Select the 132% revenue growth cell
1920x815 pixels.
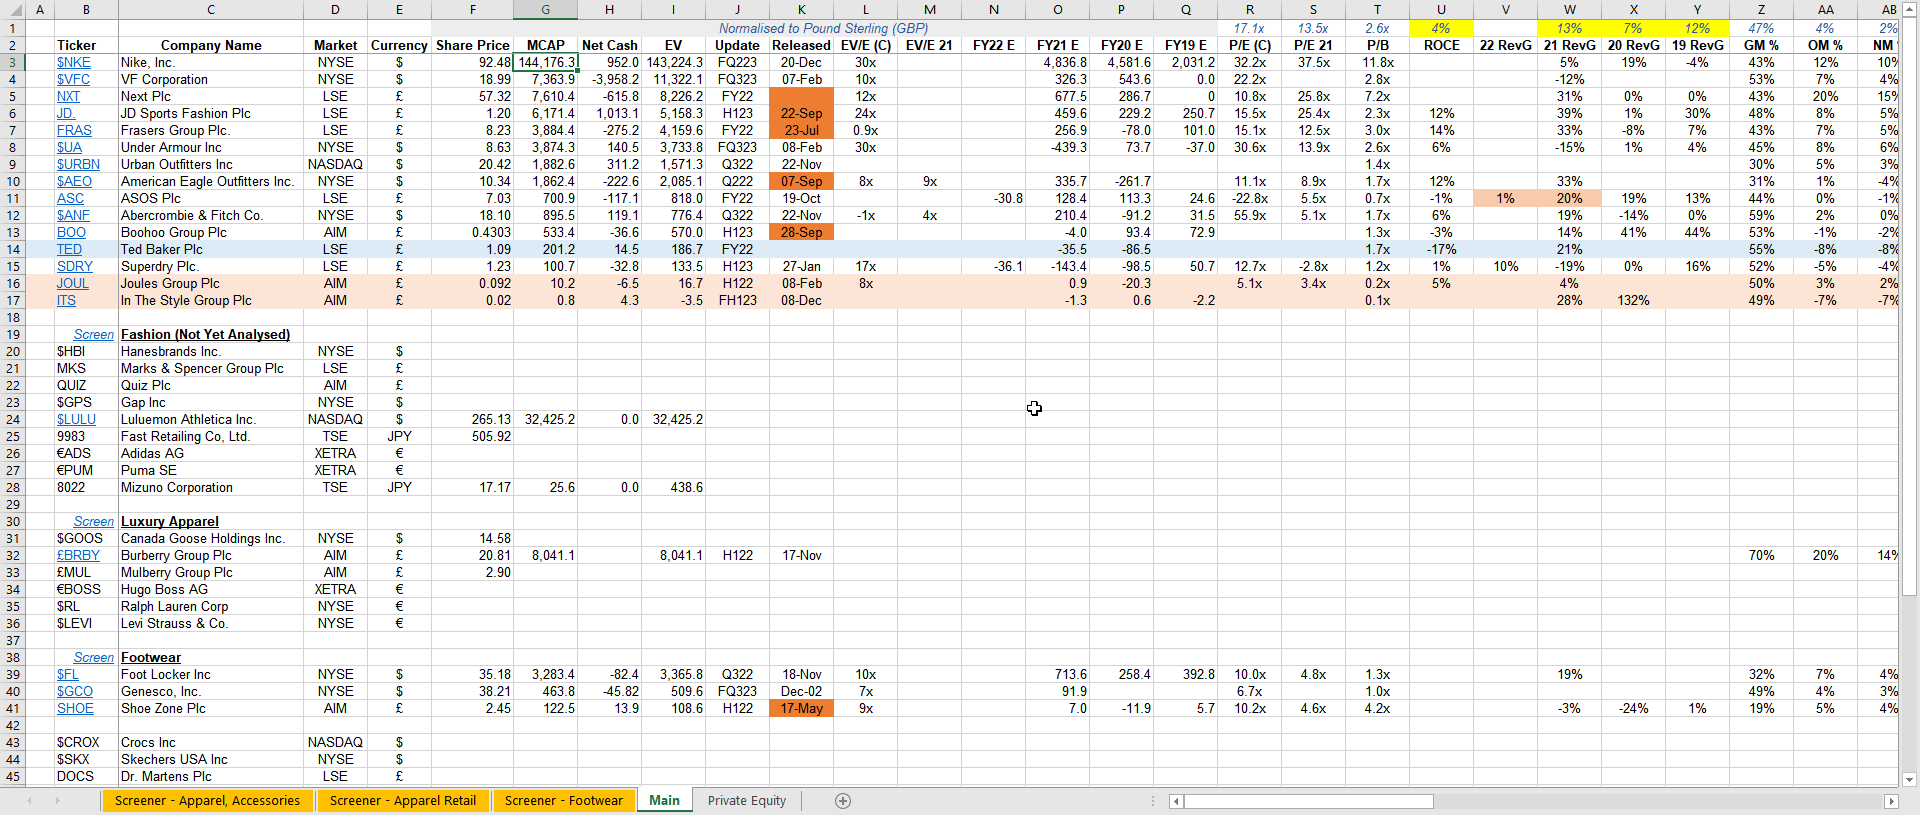[x=1633, y=301]
